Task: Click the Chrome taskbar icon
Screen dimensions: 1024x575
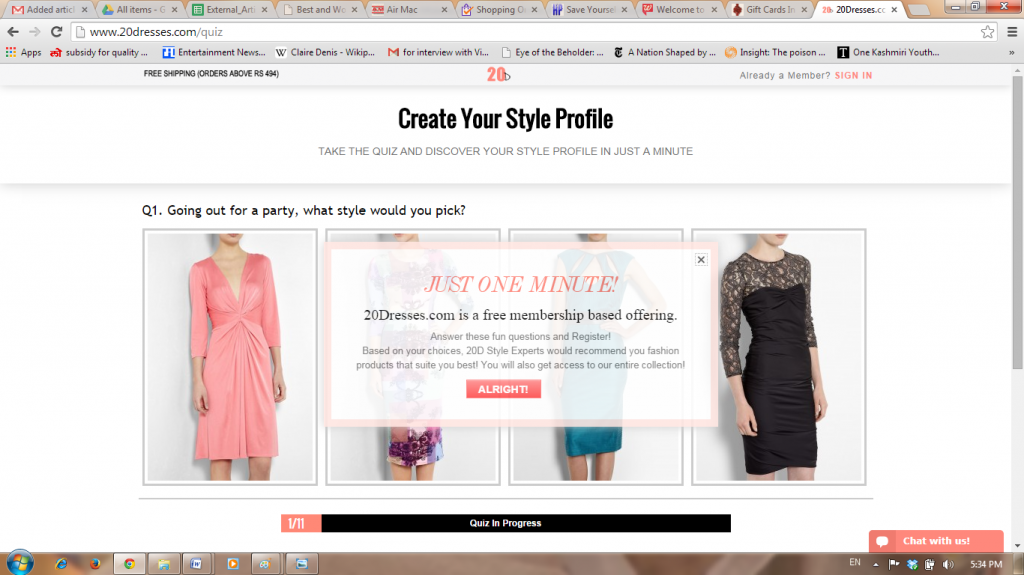Action: coord(129,563)
